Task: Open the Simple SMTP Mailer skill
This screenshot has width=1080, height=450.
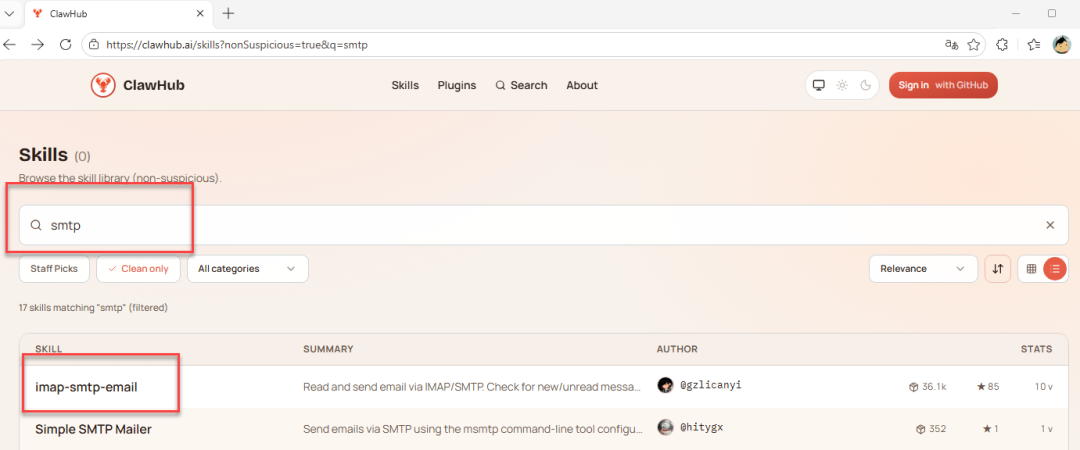Action: tap(93, 429)
